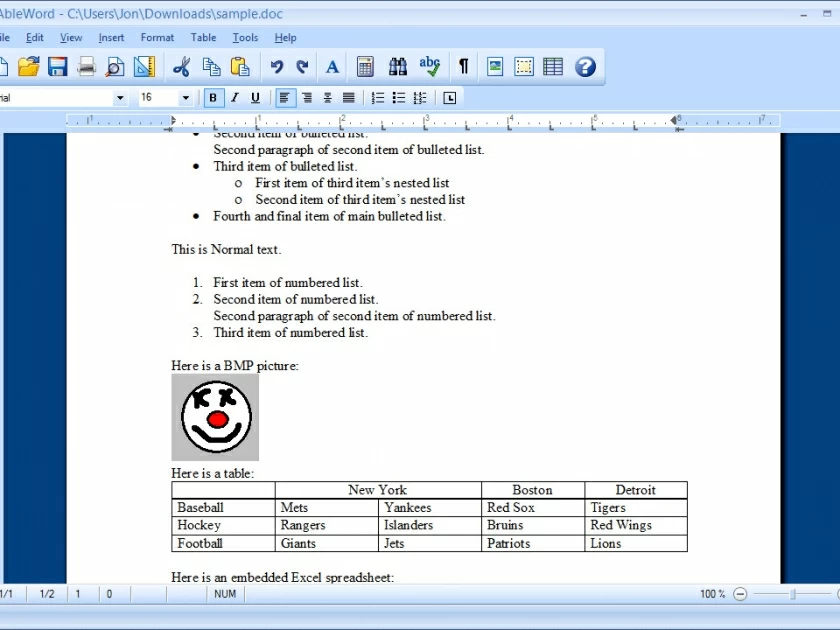Viewport: 840px width, 630px height.
Task: Open AbleWord Help with the question mark icon
Action: pos(584,66)
